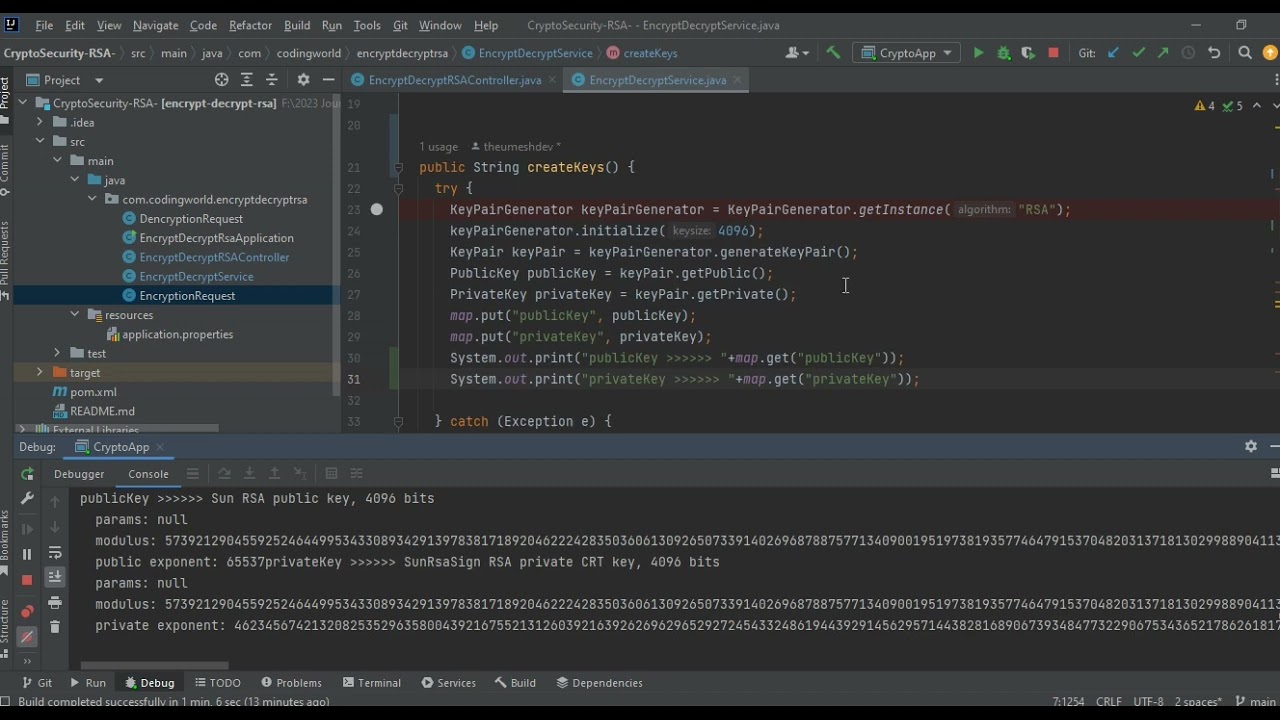Screen dimensions: 1280x720
Task: Push commits with the green Git arrow
Action: click(1163, 53)
